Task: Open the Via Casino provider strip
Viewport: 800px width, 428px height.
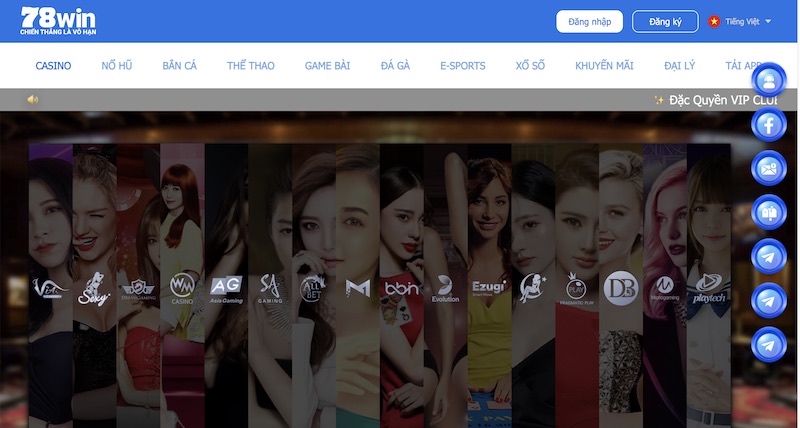Action: pos(51,288)
